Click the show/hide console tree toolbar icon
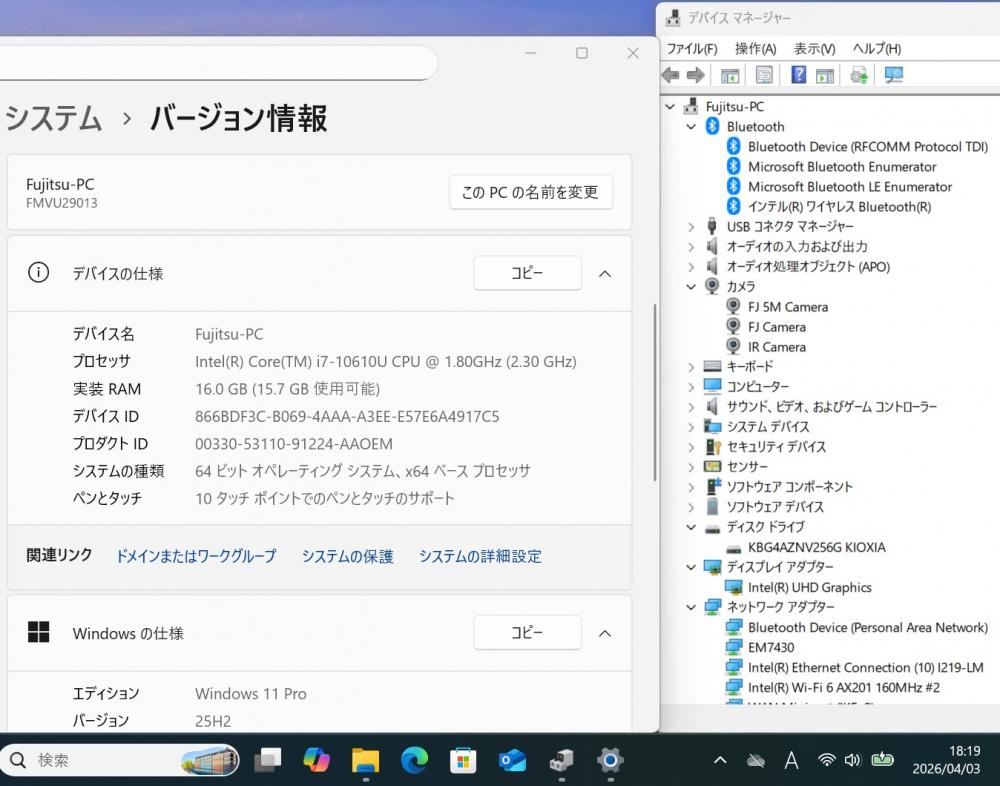This screenshot has width=1000, height=786. 730,75
